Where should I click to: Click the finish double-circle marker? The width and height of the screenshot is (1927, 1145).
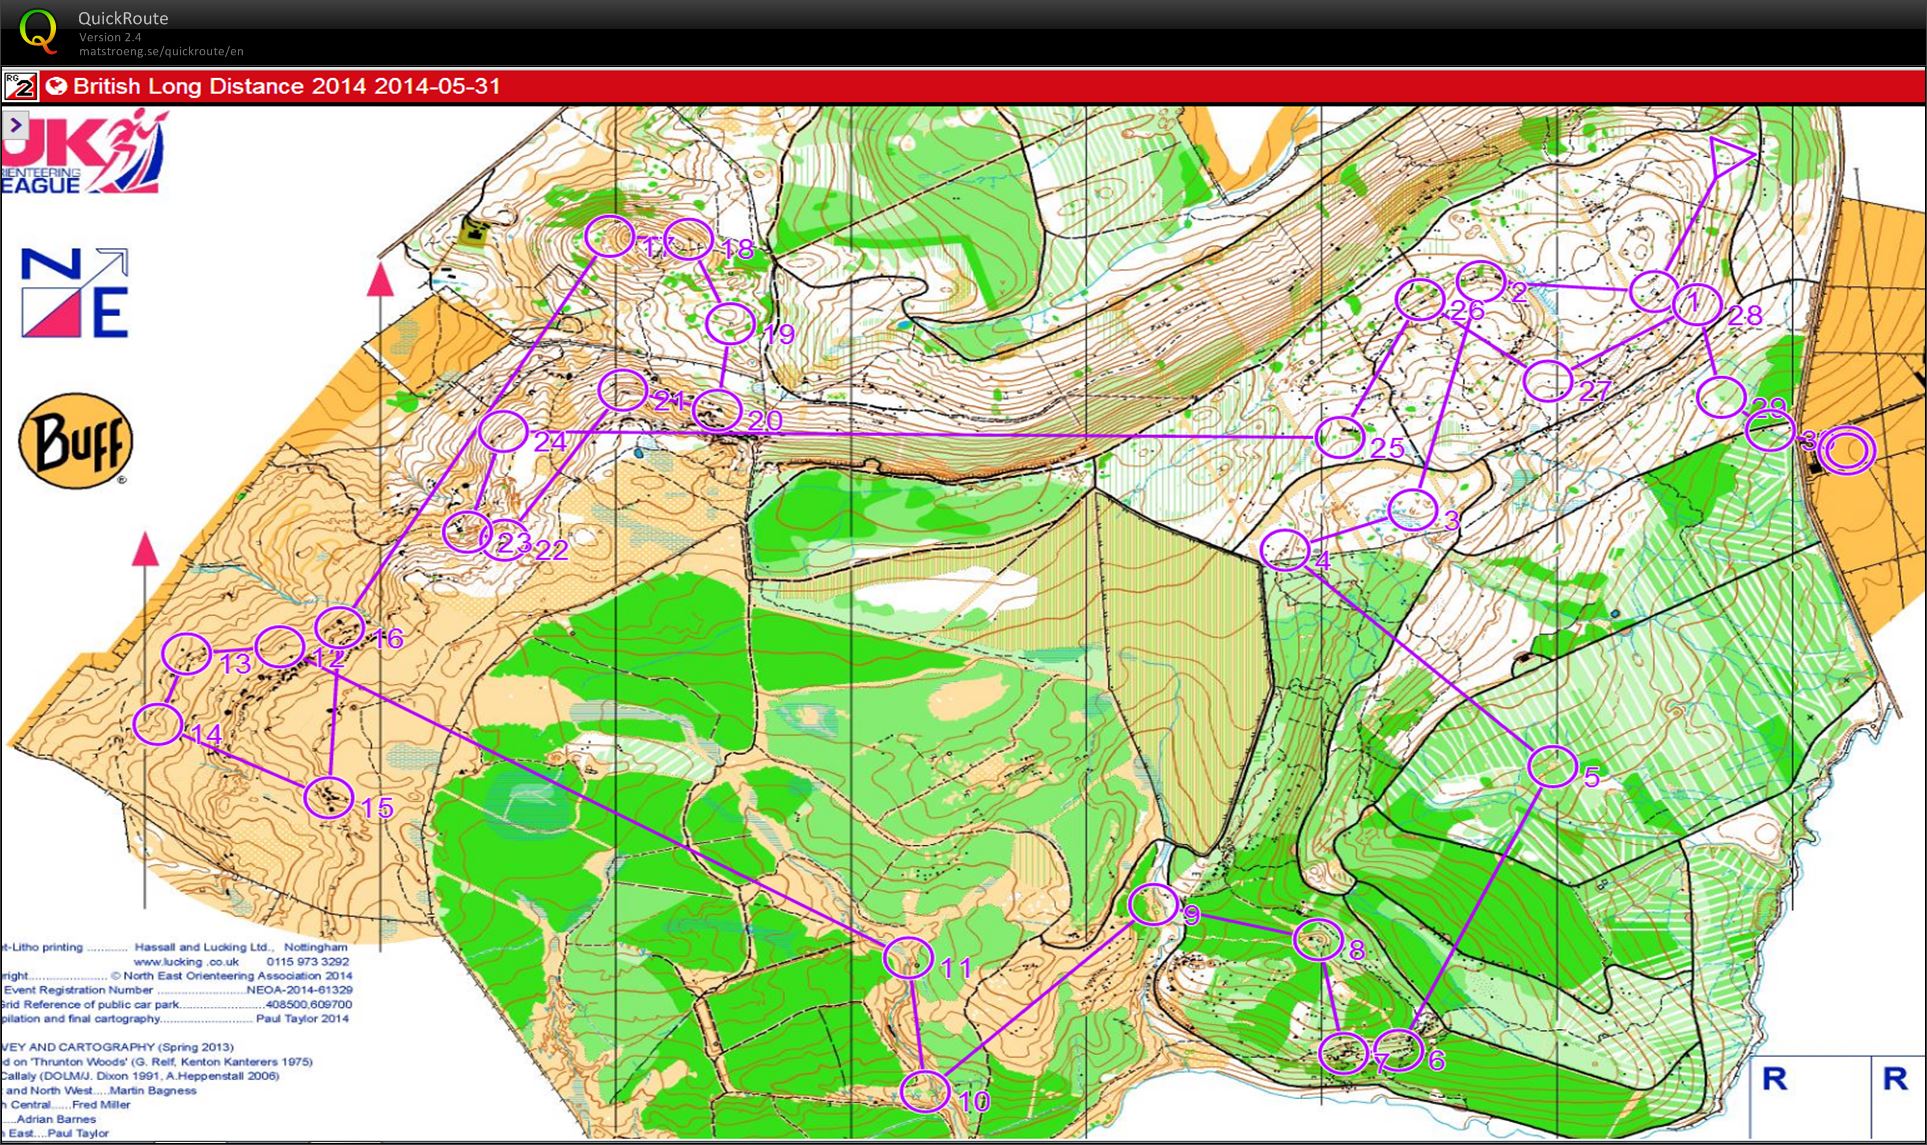[1846, 451]
